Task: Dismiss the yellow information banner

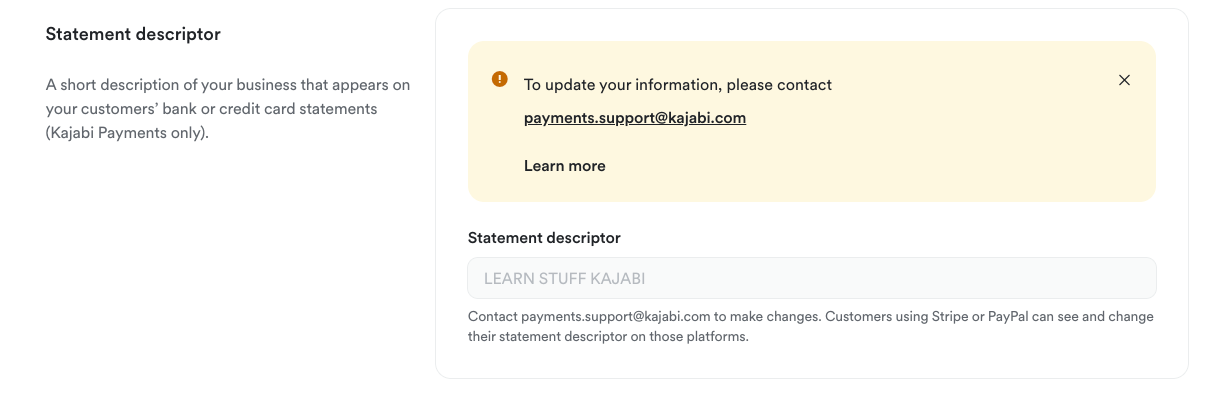Action: (1124, 80)
